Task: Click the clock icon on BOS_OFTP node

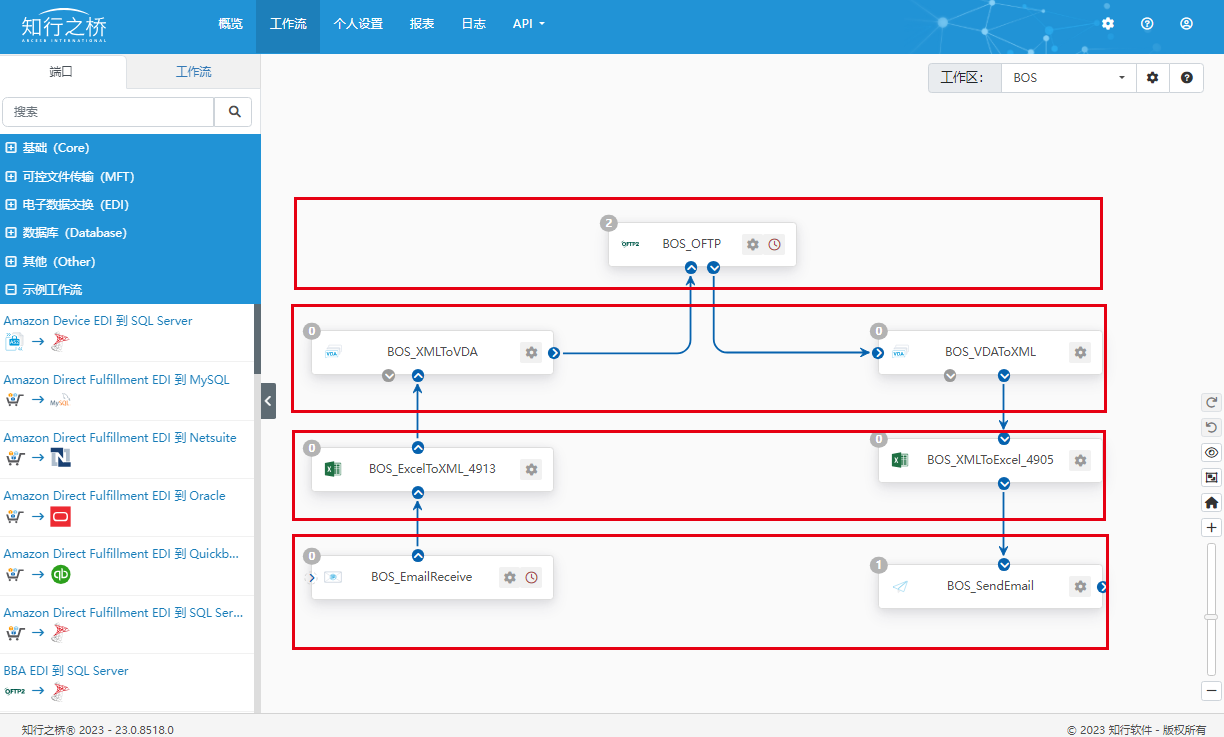Action: click(x=775, y=244)
